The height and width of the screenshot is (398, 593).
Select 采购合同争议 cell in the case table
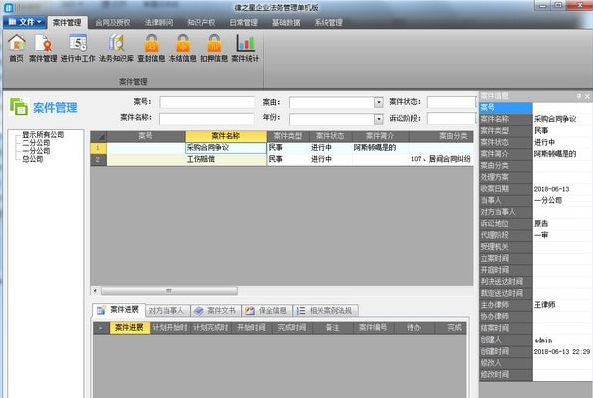click(226, 148)
